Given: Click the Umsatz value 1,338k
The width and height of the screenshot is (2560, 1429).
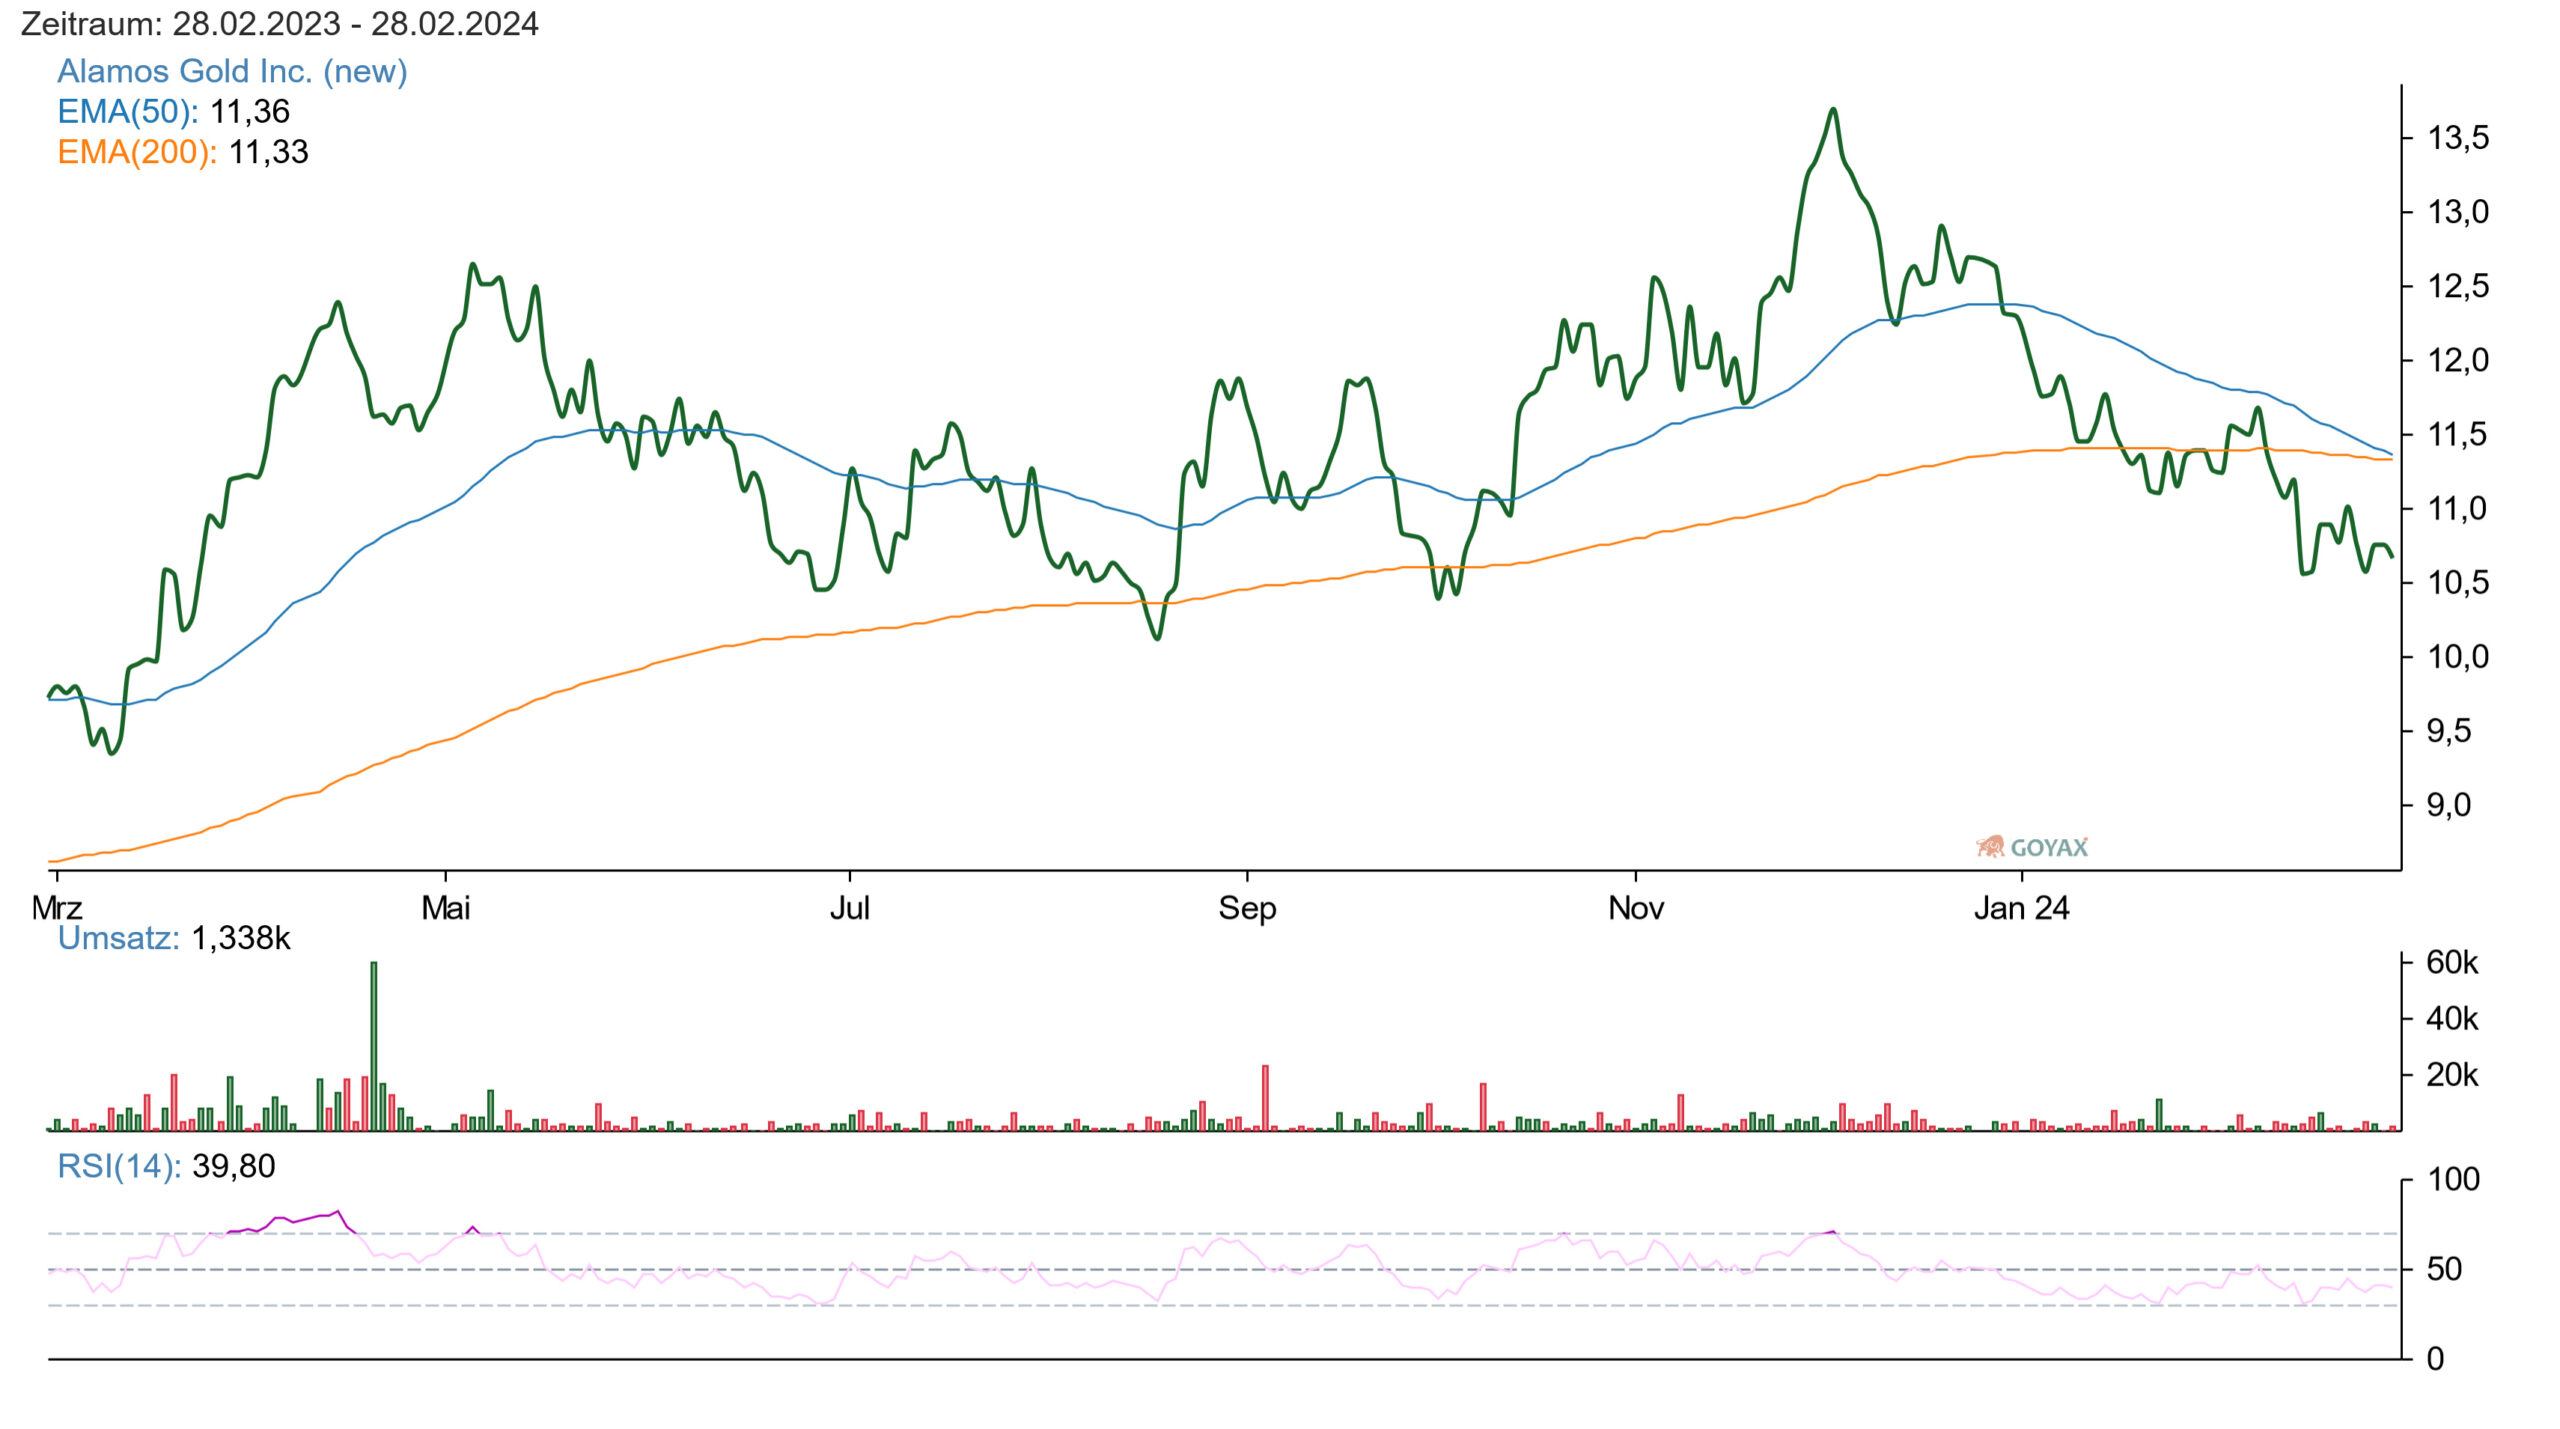Looking at the screenshot, I should point(240,938).
